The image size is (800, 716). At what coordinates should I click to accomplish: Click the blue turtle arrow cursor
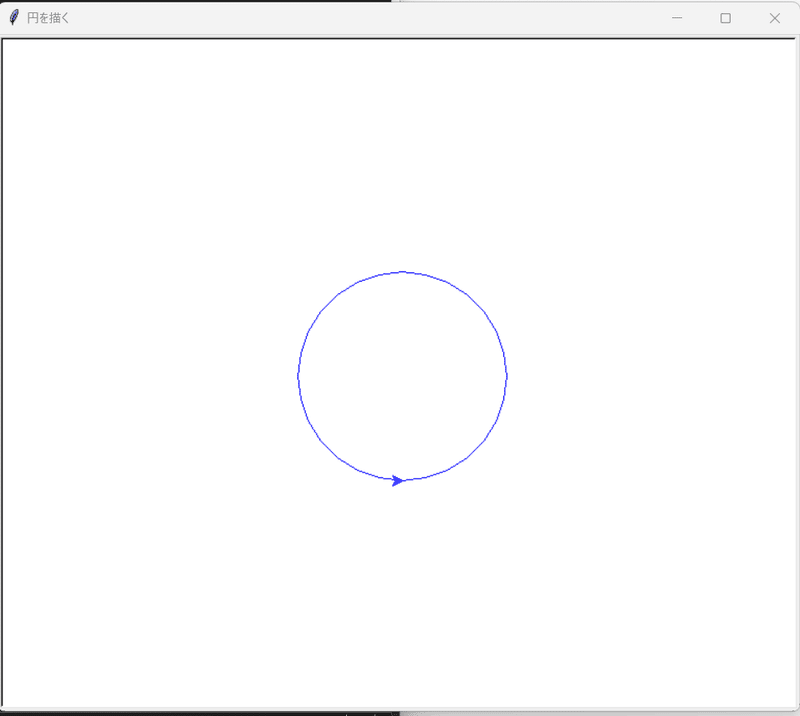[x=397, y=481]
